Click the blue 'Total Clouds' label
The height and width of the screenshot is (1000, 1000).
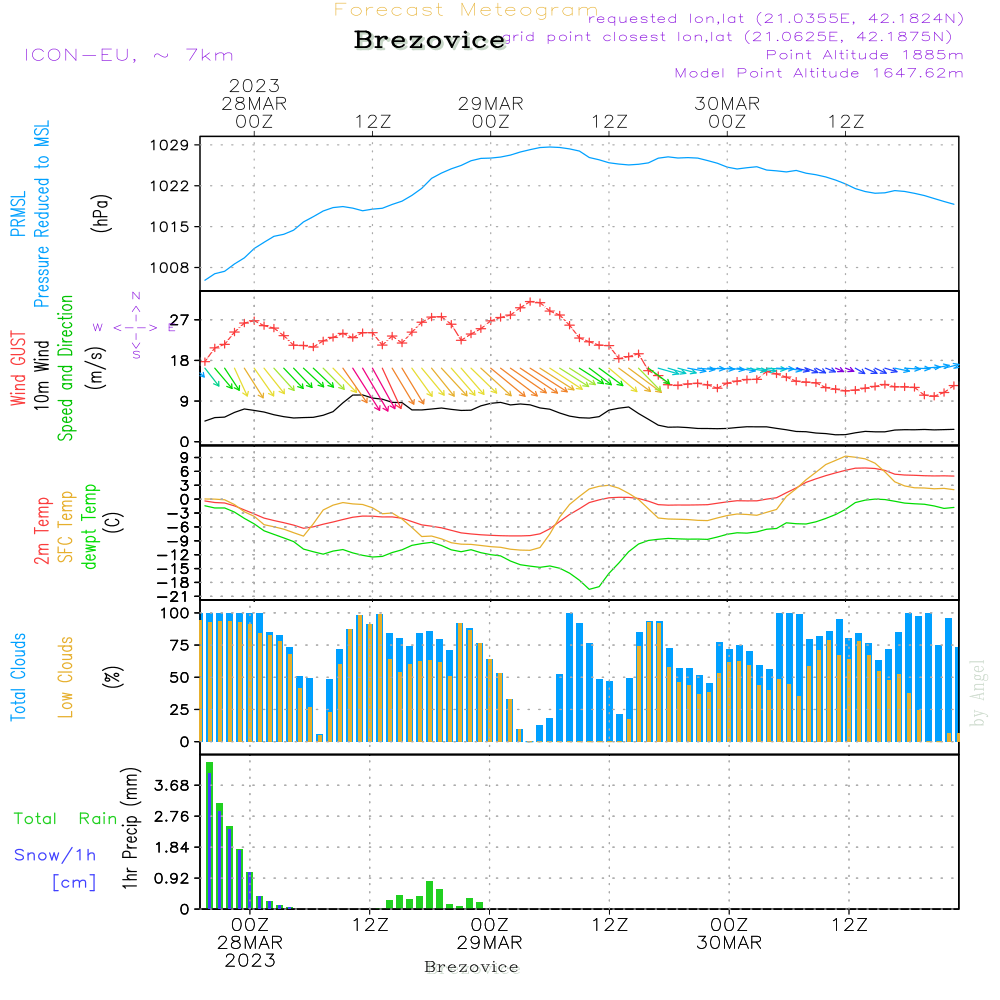pyautogui.click(x=18, y=677)
